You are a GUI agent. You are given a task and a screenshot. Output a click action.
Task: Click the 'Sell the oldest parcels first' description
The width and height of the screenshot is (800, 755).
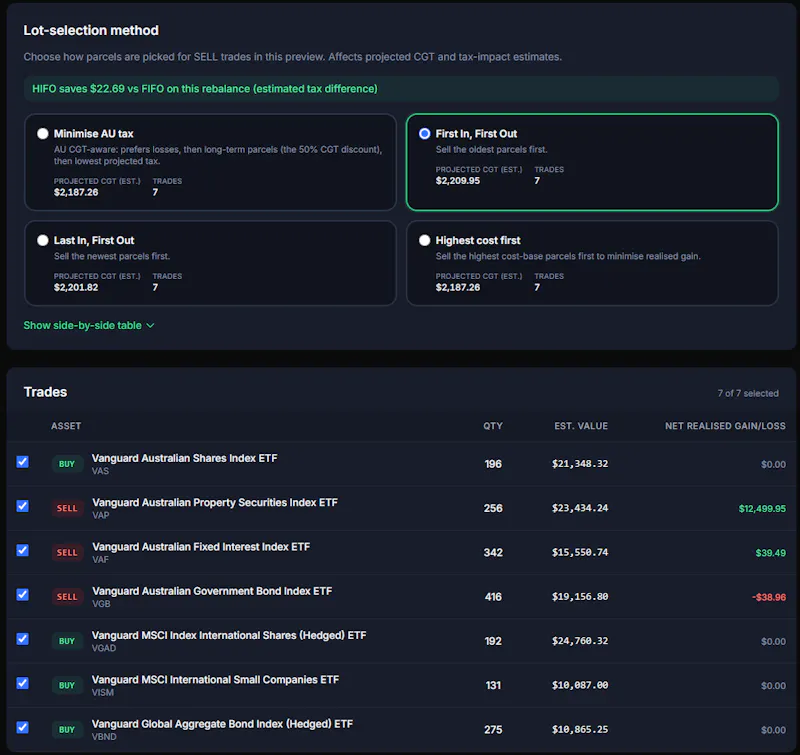point(491,149)
